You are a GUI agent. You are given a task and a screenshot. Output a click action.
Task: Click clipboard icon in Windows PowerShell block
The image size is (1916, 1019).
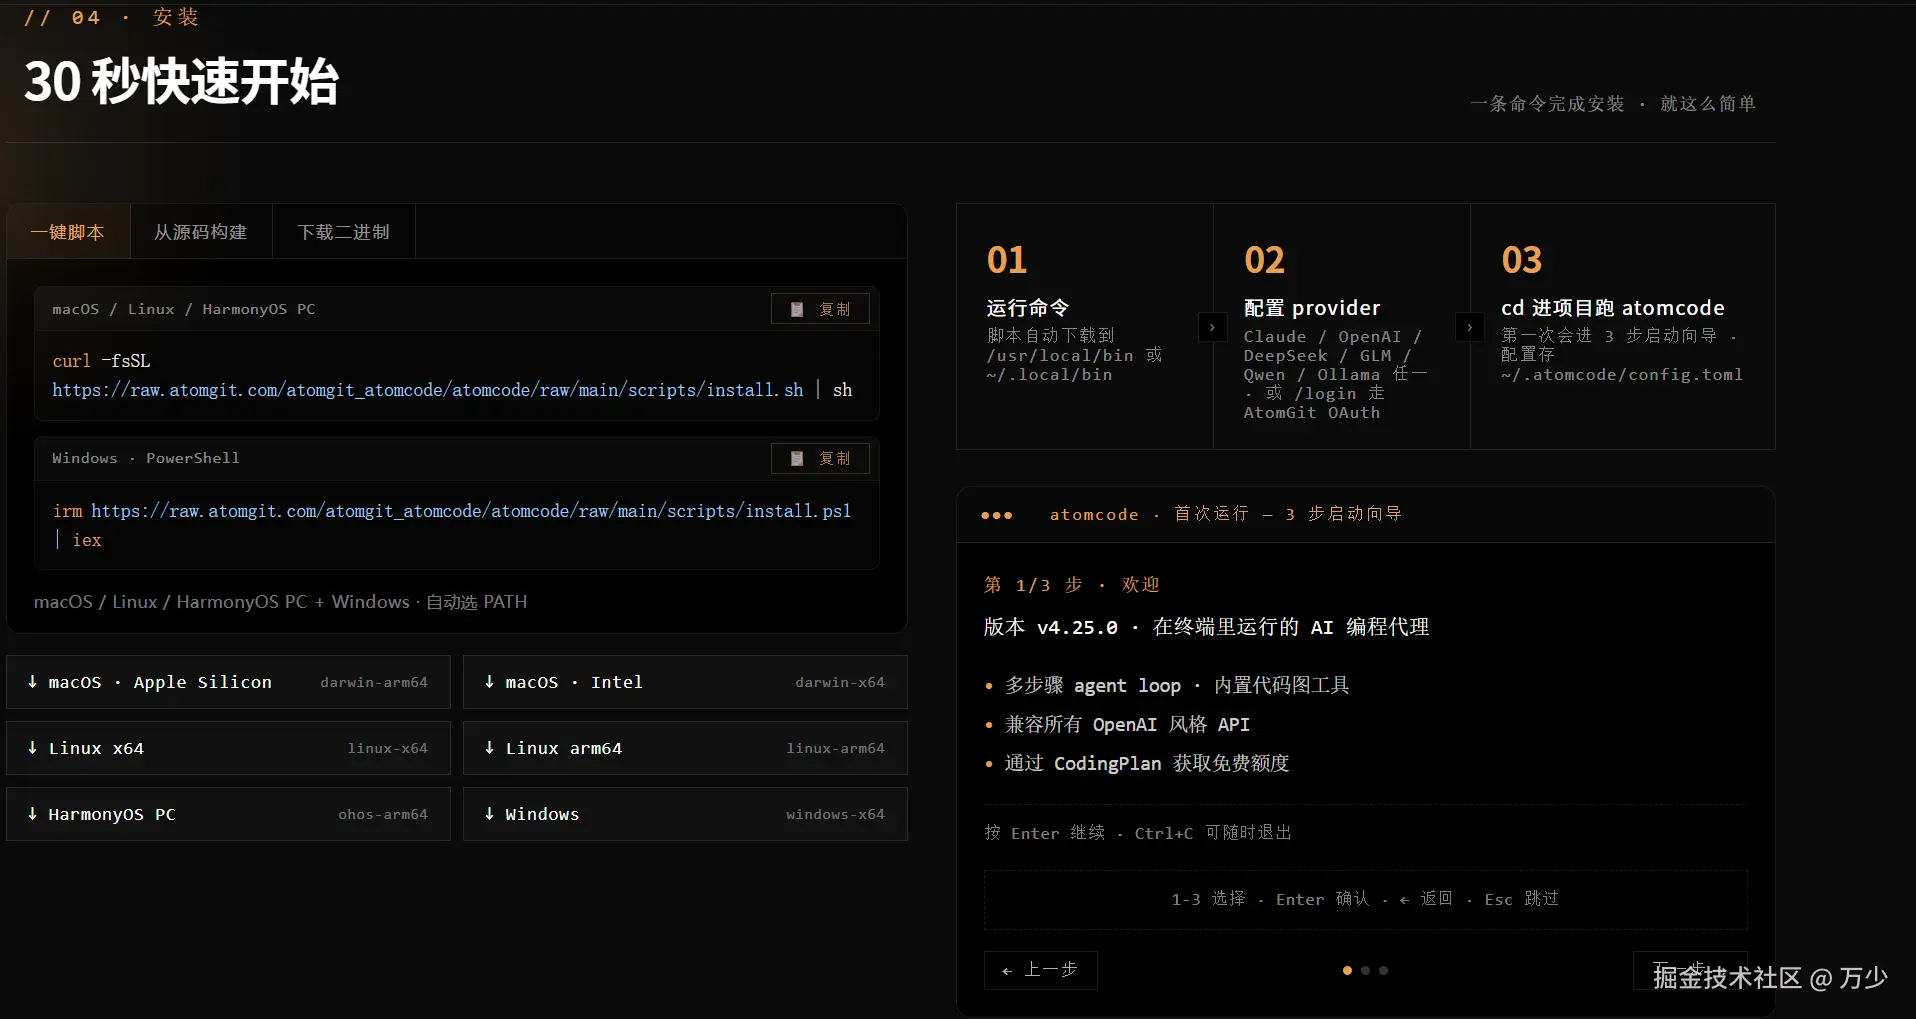click(x=797, y=458)
